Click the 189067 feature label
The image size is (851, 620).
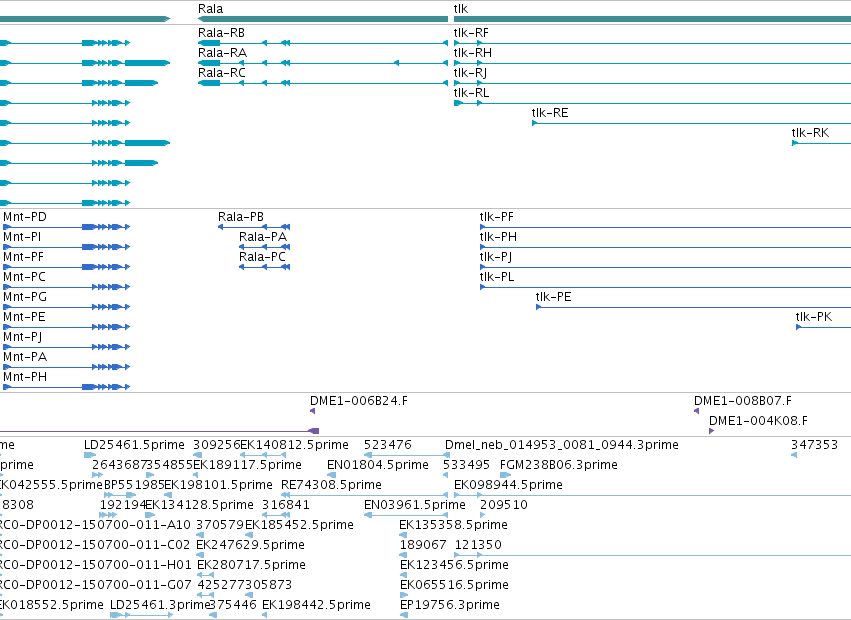[423, 546]
